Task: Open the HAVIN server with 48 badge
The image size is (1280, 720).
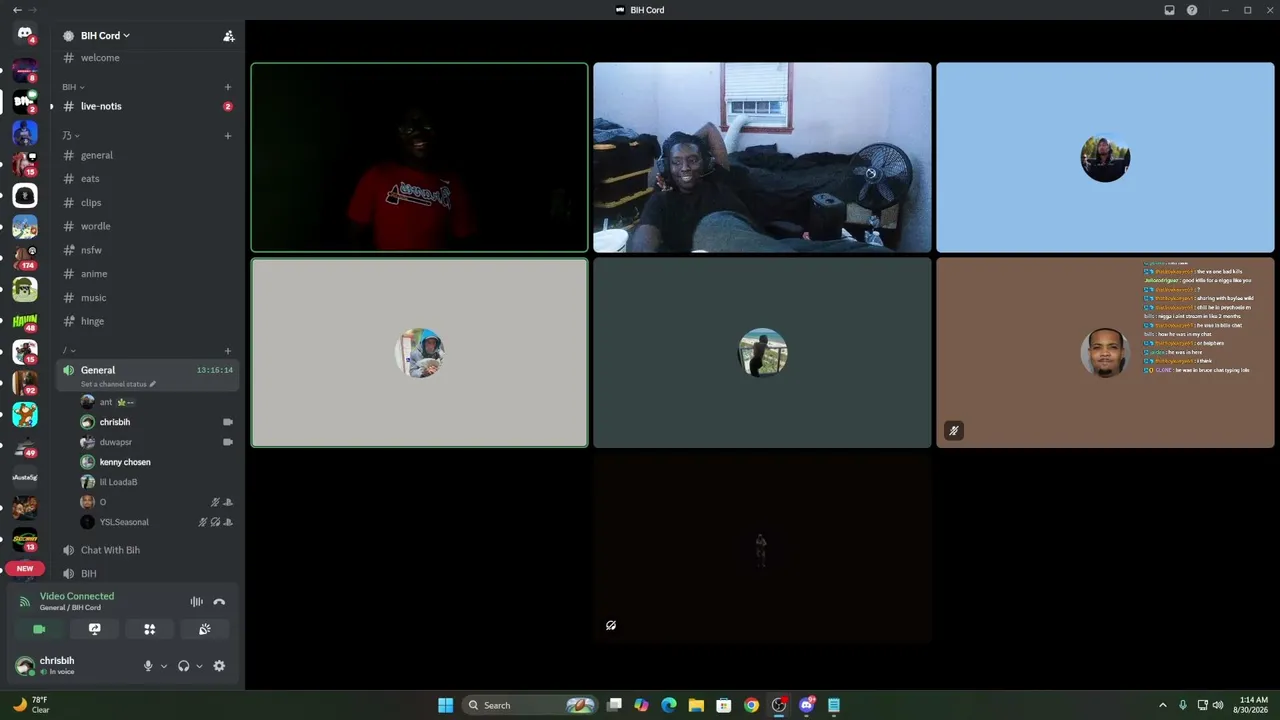Action: tap(25, 321)
